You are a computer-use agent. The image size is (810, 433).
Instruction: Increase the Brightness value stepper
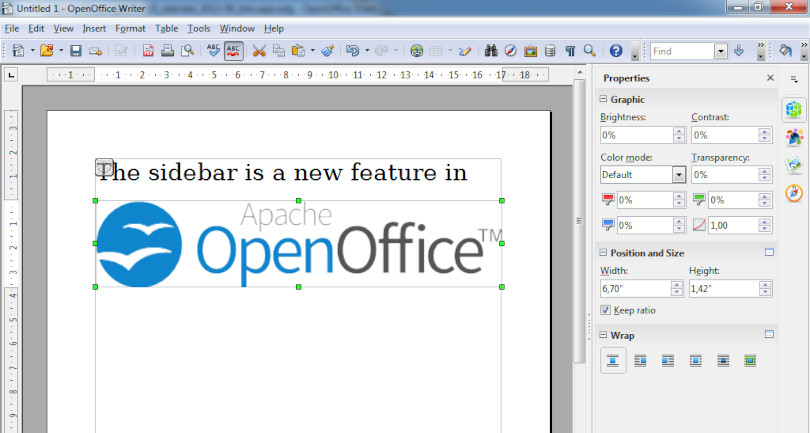679,131
